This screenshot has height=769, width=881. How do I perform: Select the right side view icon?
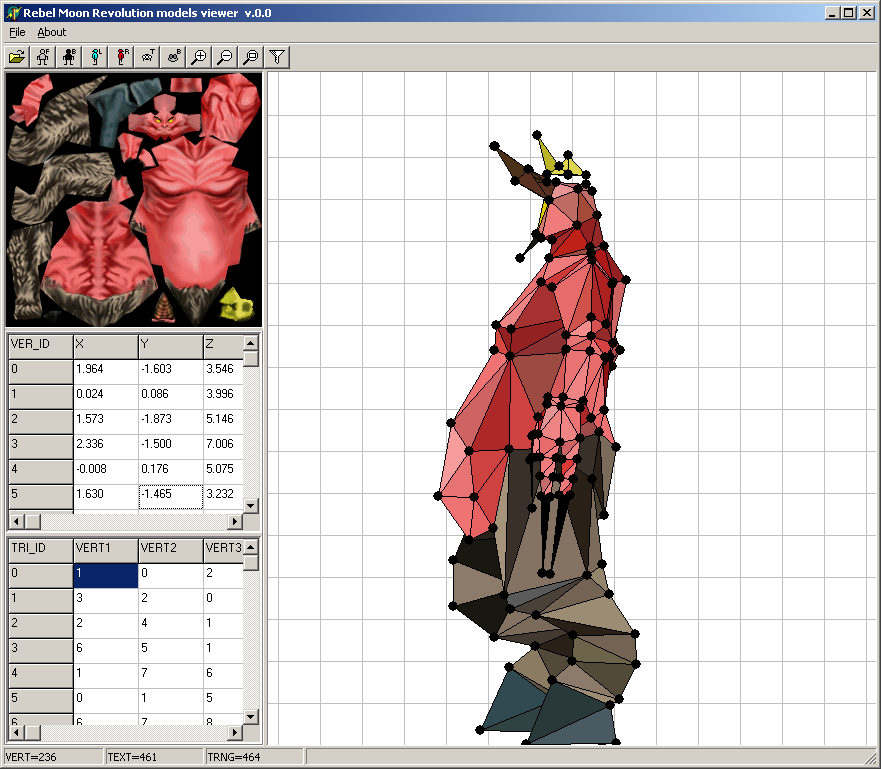[x=121, y=57]
